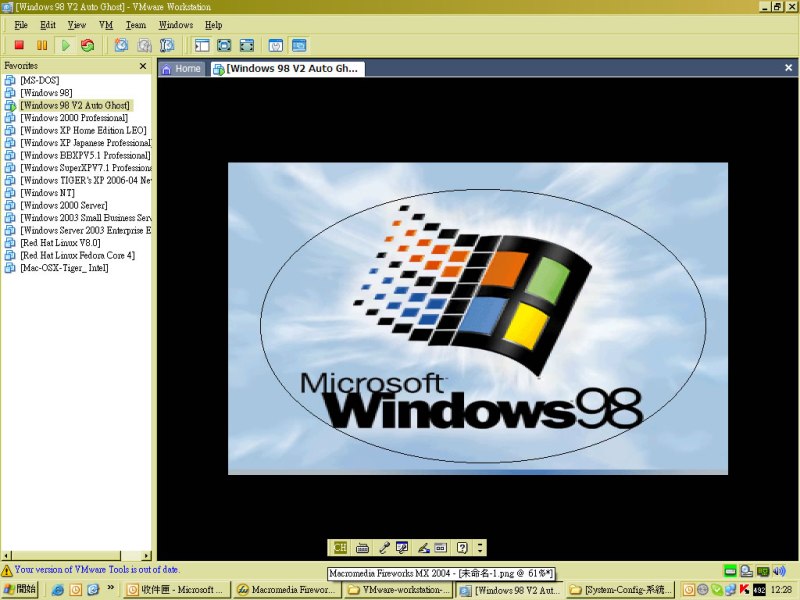Click the CH input language button
The width and height of the screenshot is (800, 600).
click(340, 548)
